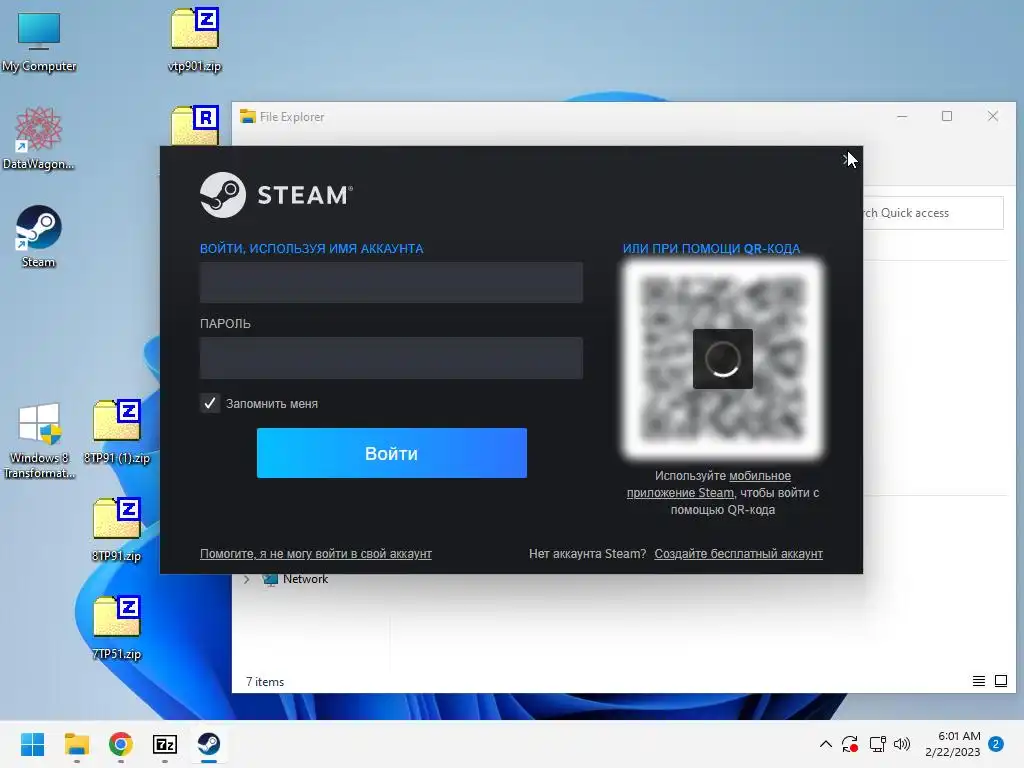Select 8TP91.zip archive on desktop
The width and height of the screenshot is (1024, 768).
pos(117,529)
